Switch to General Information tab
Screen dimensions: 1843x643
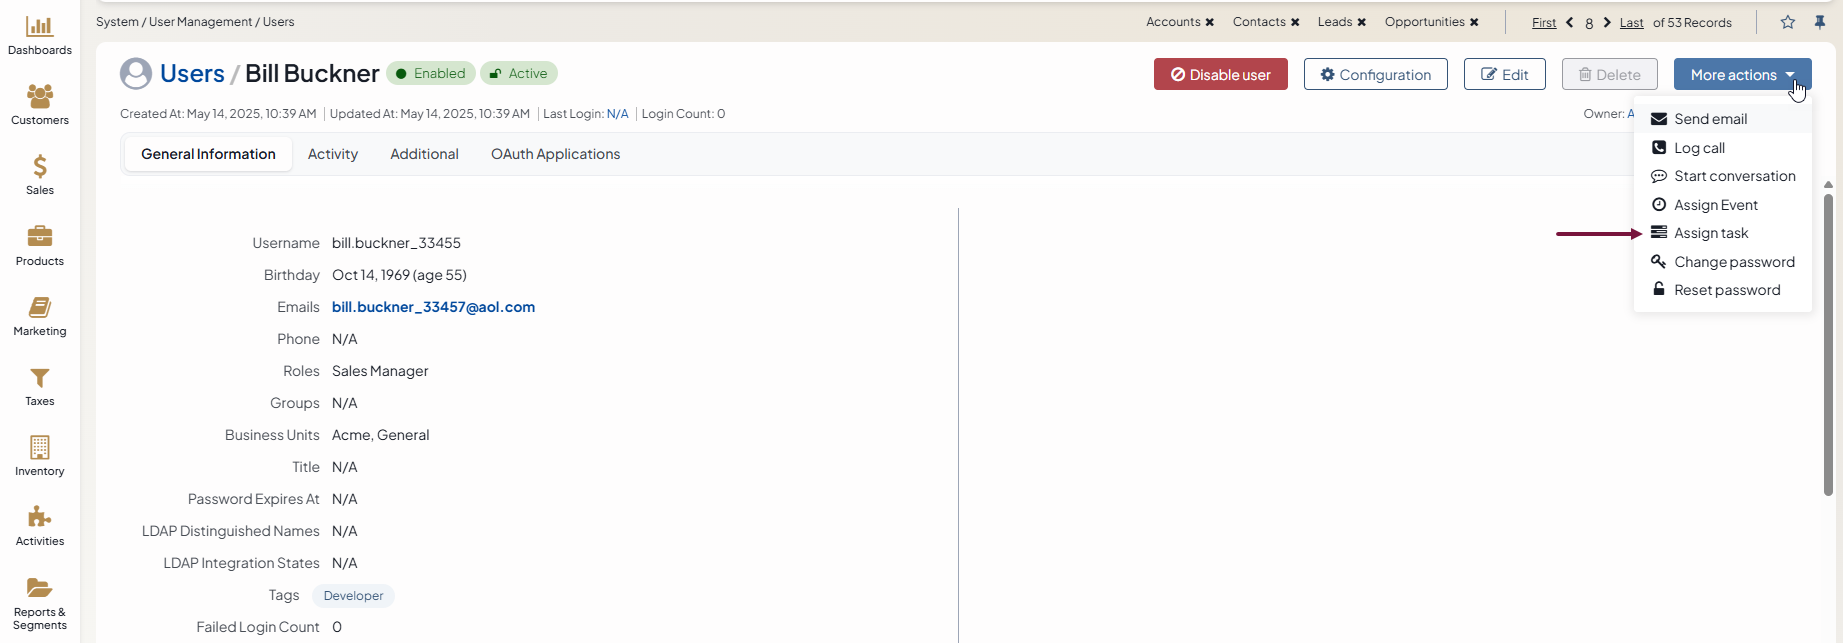click(208, 154)
